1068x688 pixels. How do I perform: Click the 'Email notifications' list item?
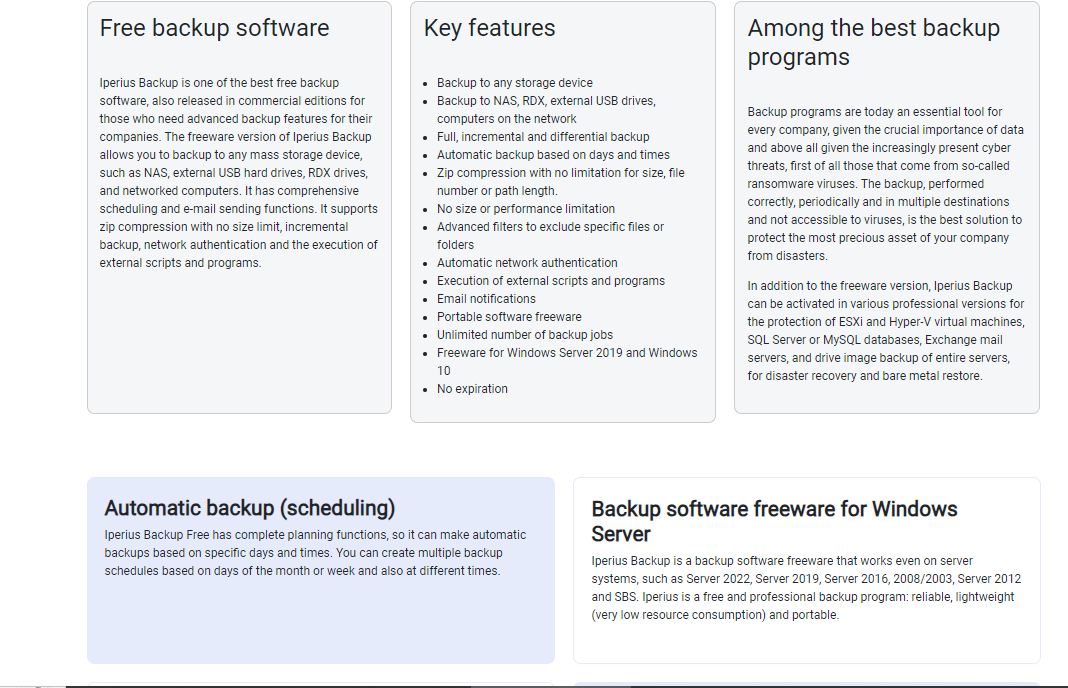(486, 298)
